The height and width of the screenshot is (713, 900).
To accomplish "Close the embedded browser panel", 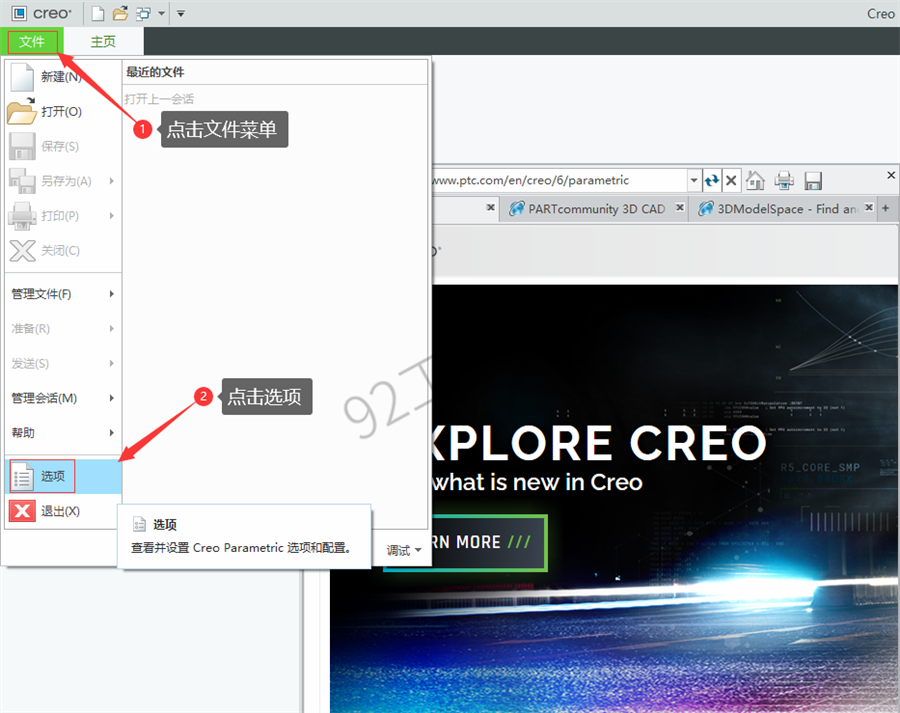I will (x=891, y=175).
